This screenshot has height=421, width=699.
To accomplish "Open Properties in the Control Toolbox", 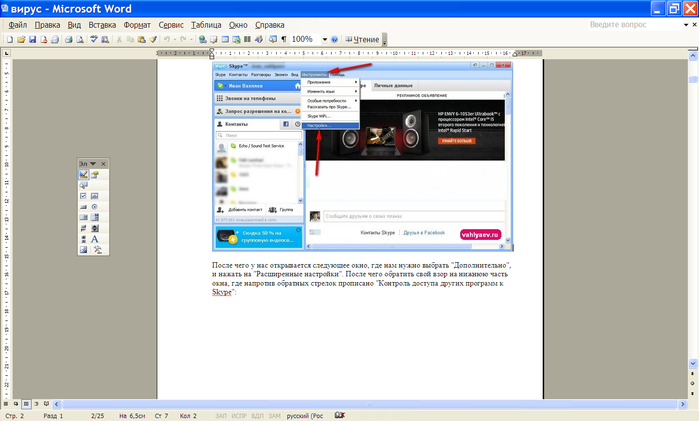I will pos(95,175).
